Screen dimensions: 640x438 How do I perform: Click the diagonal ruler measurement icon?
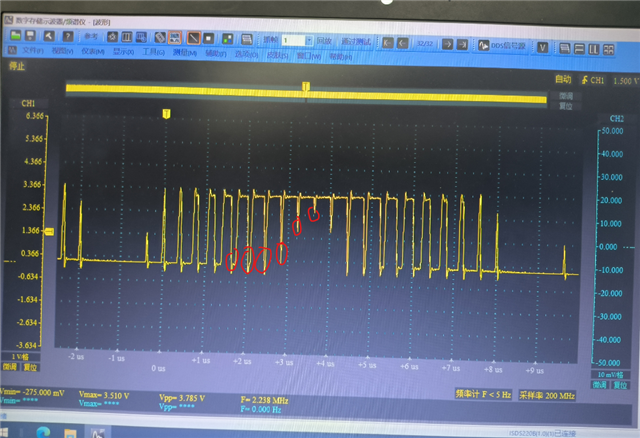coord(160,38)
